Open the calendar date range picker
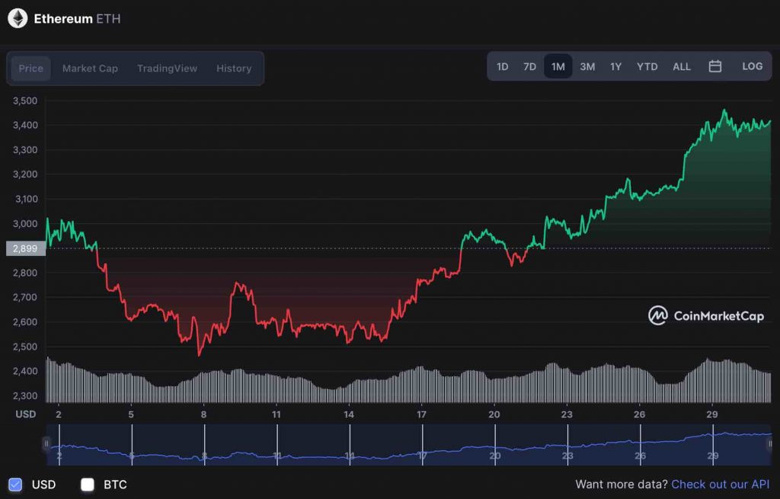This screenshot has height=499, width=780. click(x=715, y=67)
